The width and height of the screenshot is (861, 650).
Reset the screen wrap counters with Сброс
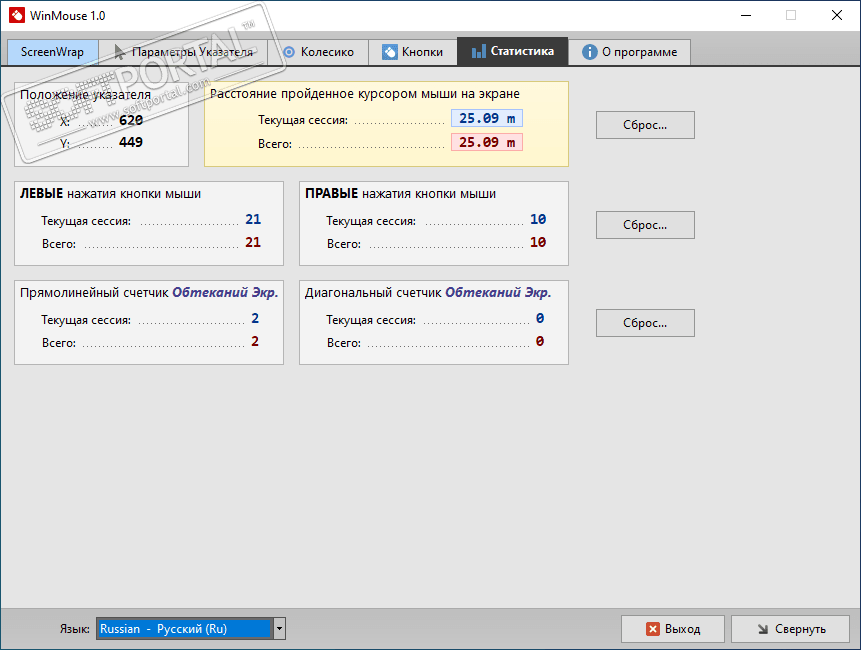click(x=645, y=323)
